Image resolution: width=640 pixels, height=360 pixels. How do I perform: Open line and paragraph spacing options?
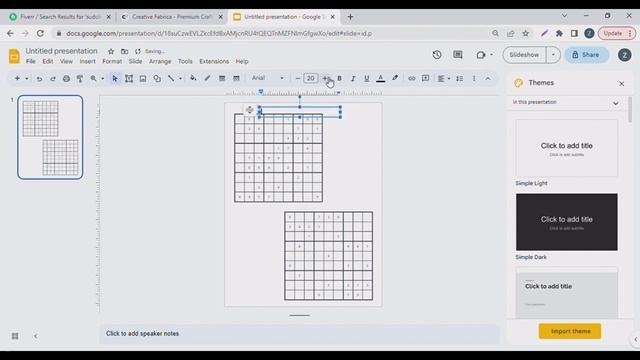pyautogui.click(x=460, y=78)
